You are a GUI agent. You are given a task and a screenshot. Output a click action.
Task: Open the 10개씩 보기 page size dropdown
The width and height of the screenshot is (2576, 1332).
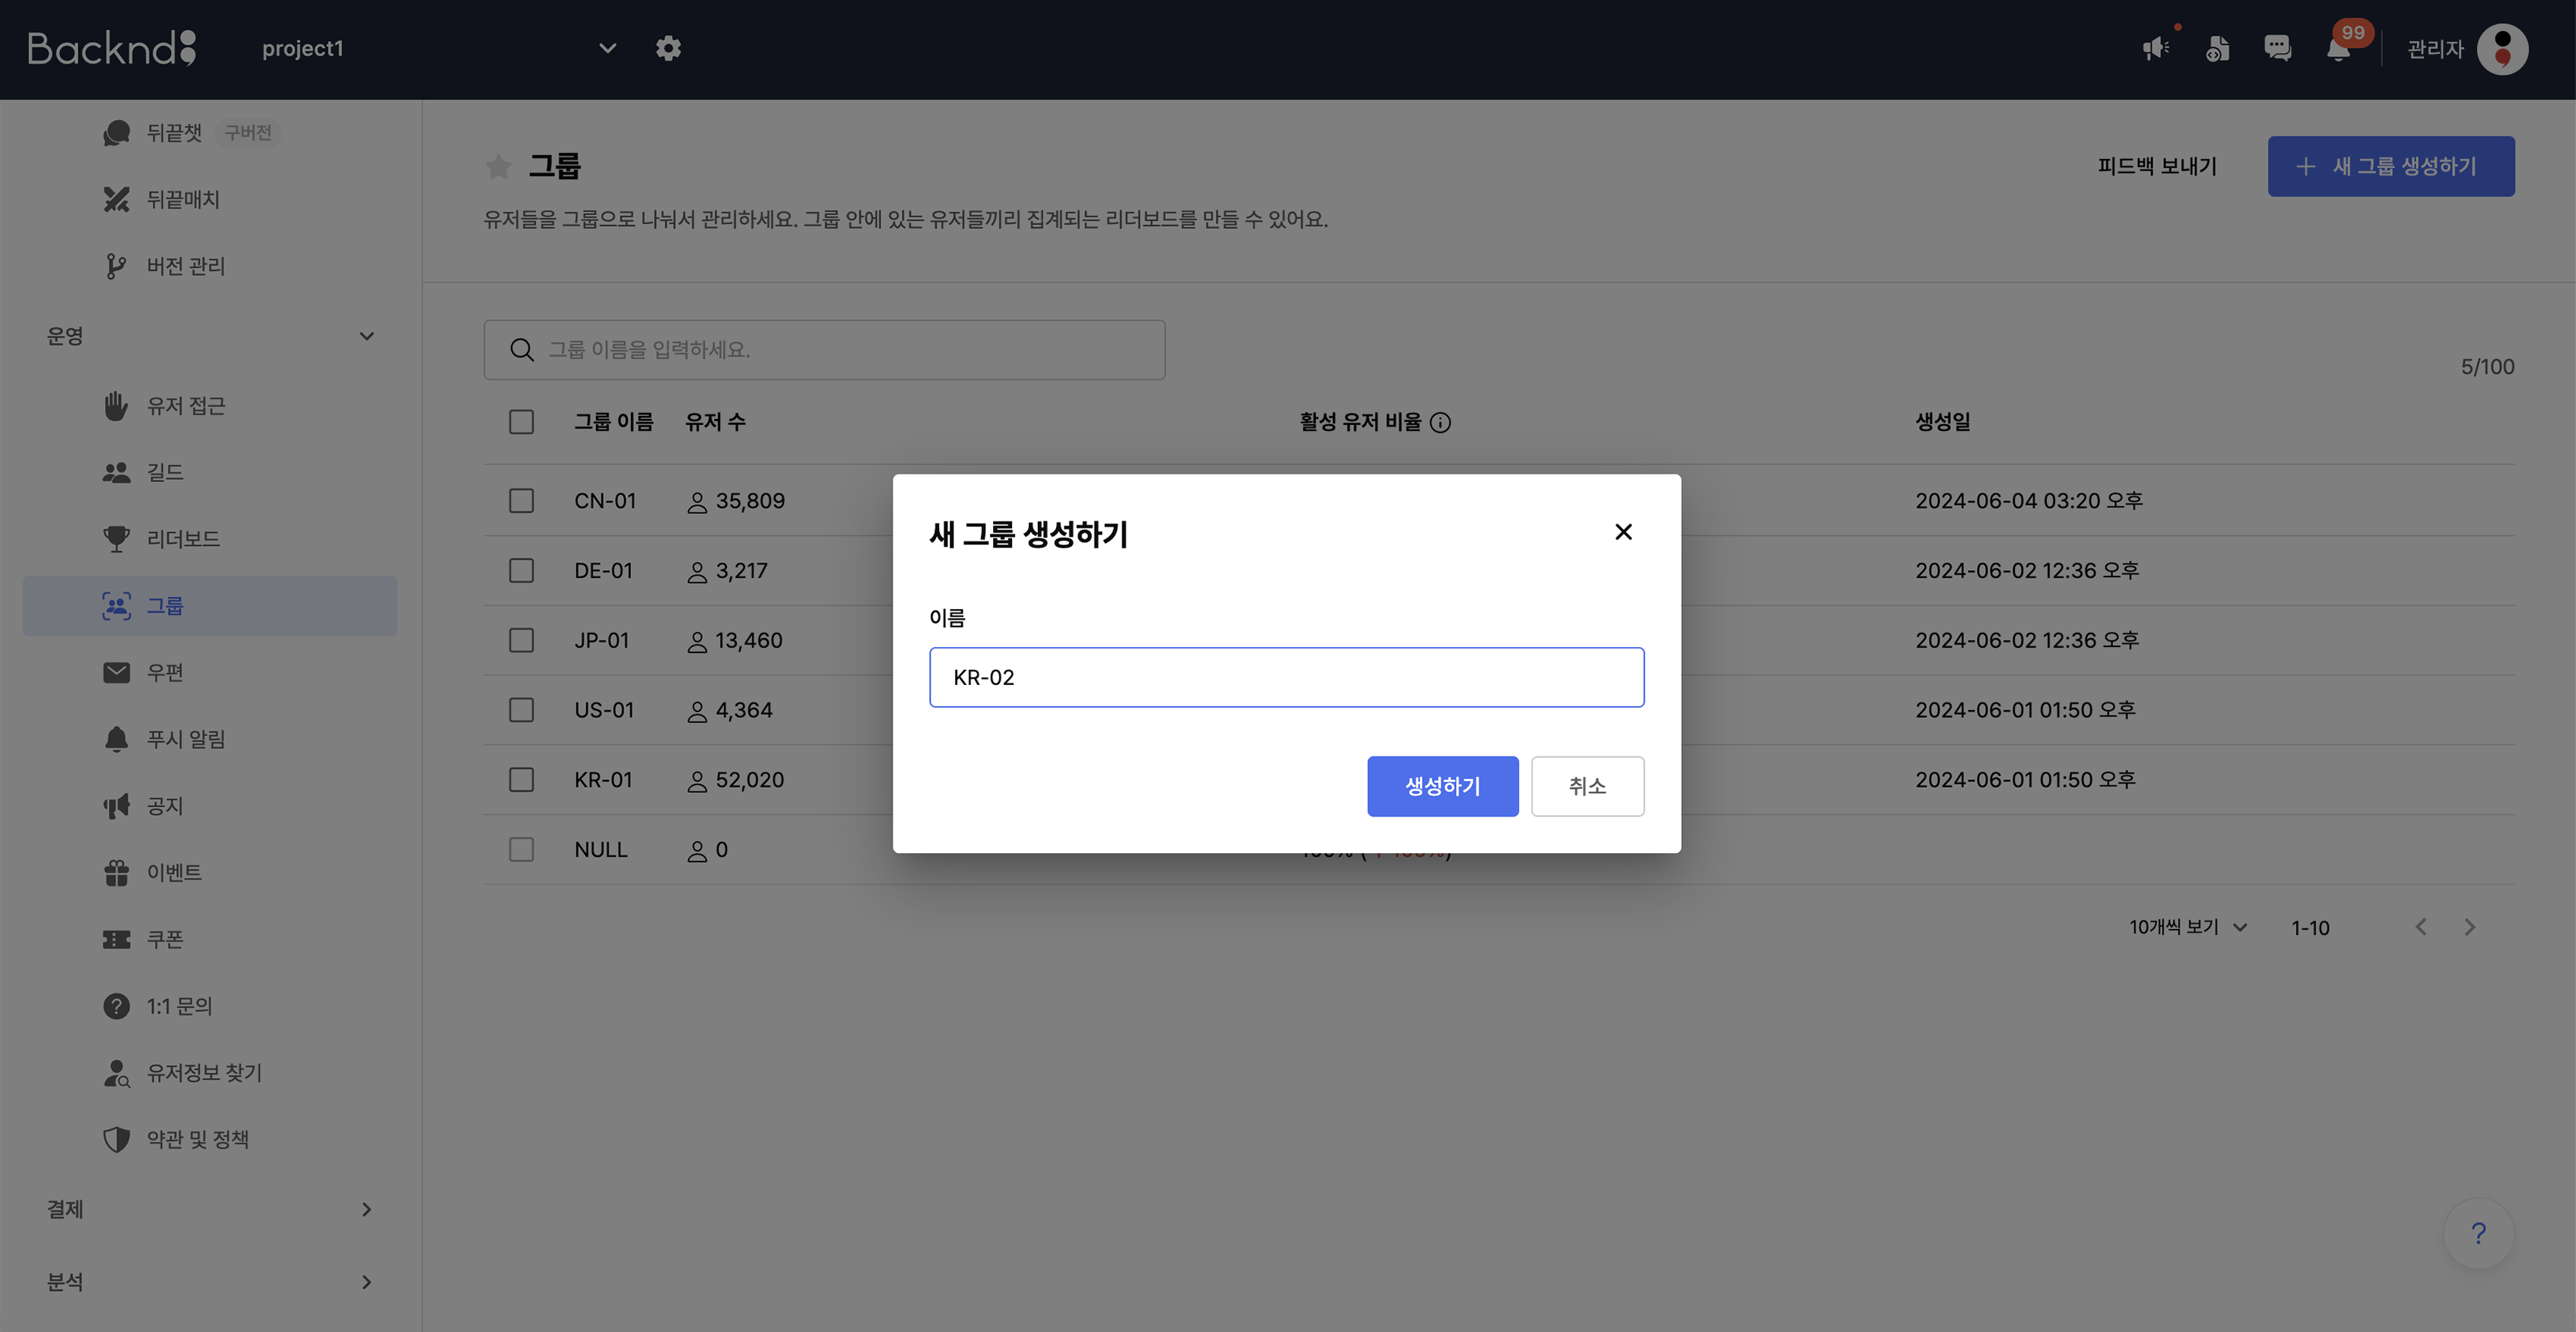click(x=2188, y=927)
